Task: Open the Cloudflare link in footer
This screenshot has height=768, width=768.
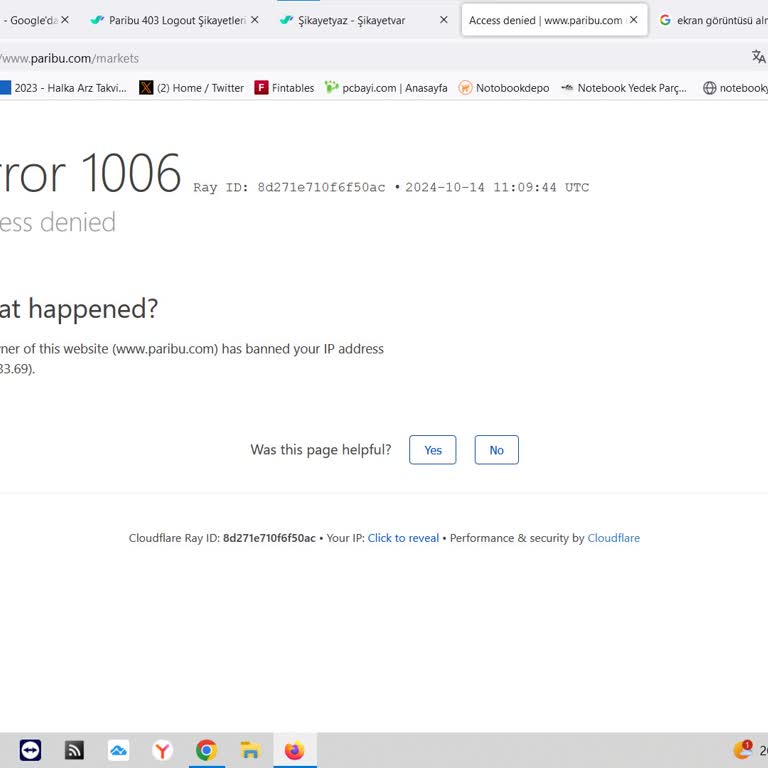Action: pyautogui.click(x=614, y=538)
